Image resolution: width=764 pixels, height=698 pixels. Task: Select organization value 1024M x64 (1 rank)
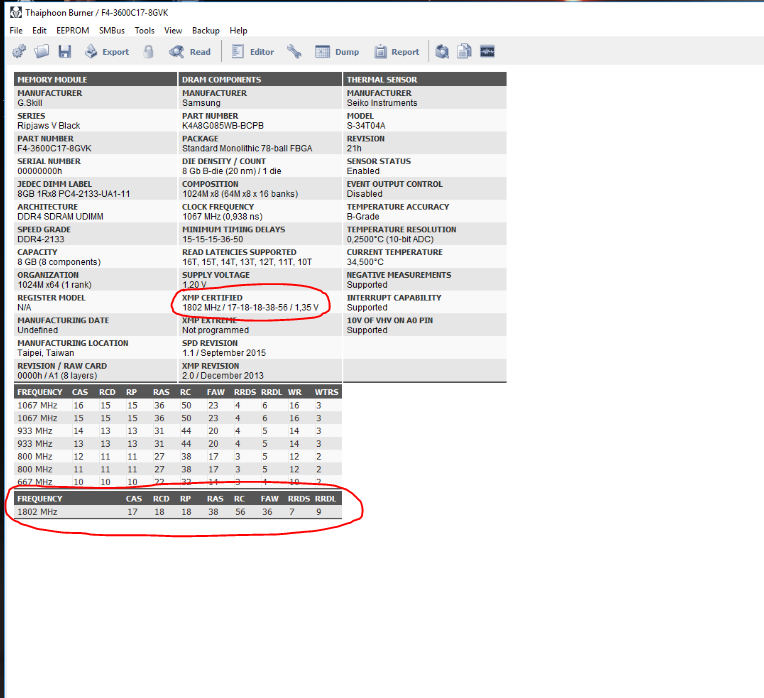[x=55, y=284]
